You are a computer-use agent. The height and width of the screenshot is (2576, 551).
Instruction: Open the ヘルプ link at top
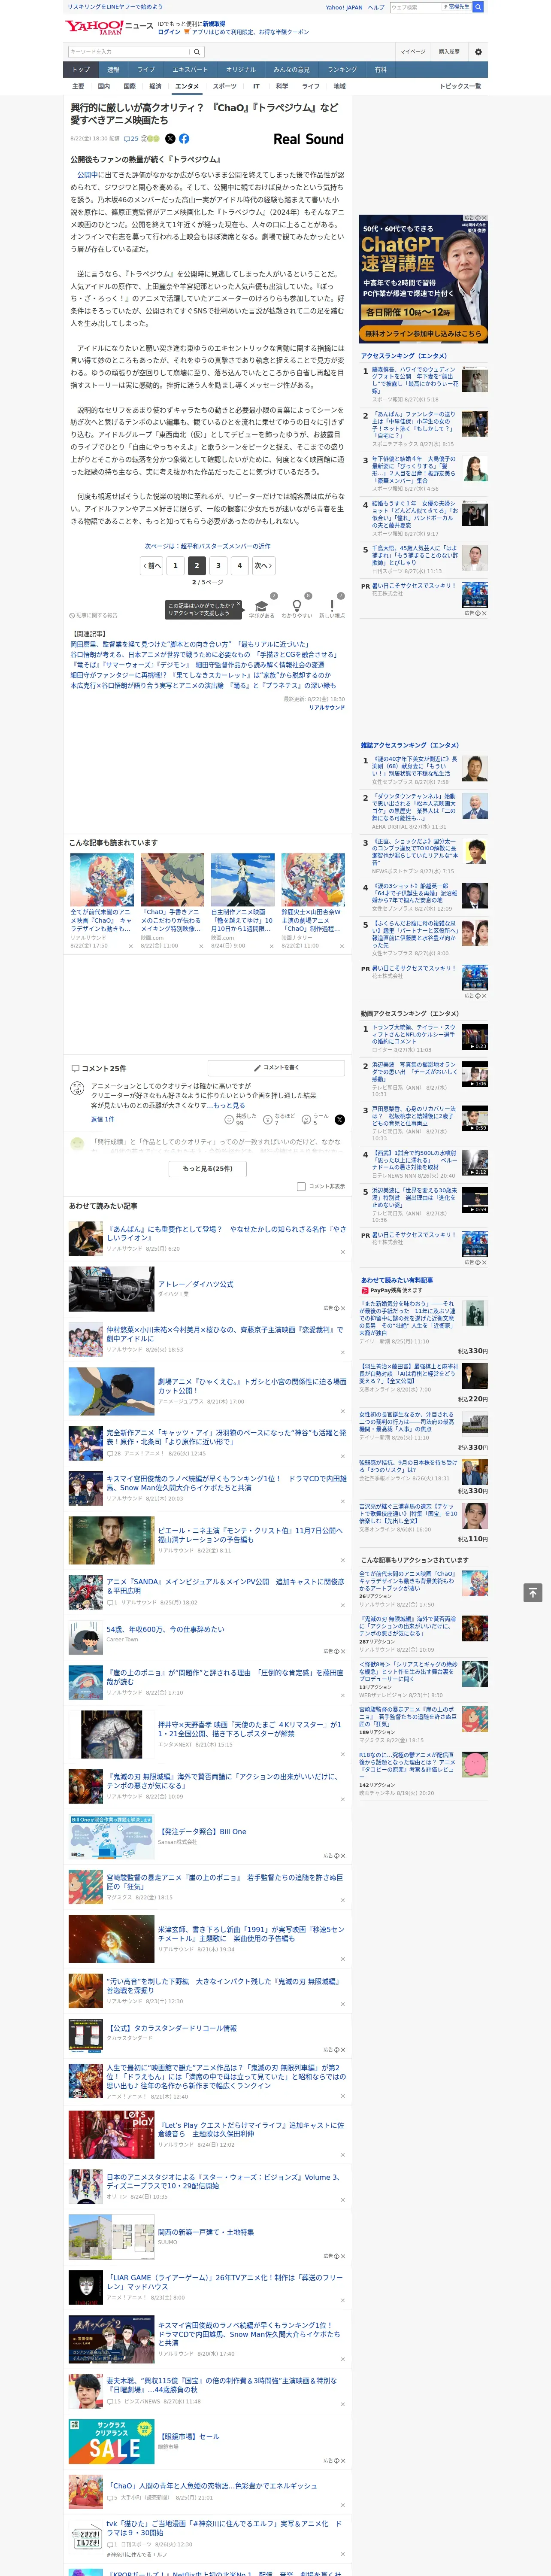(x=375, y=7)
